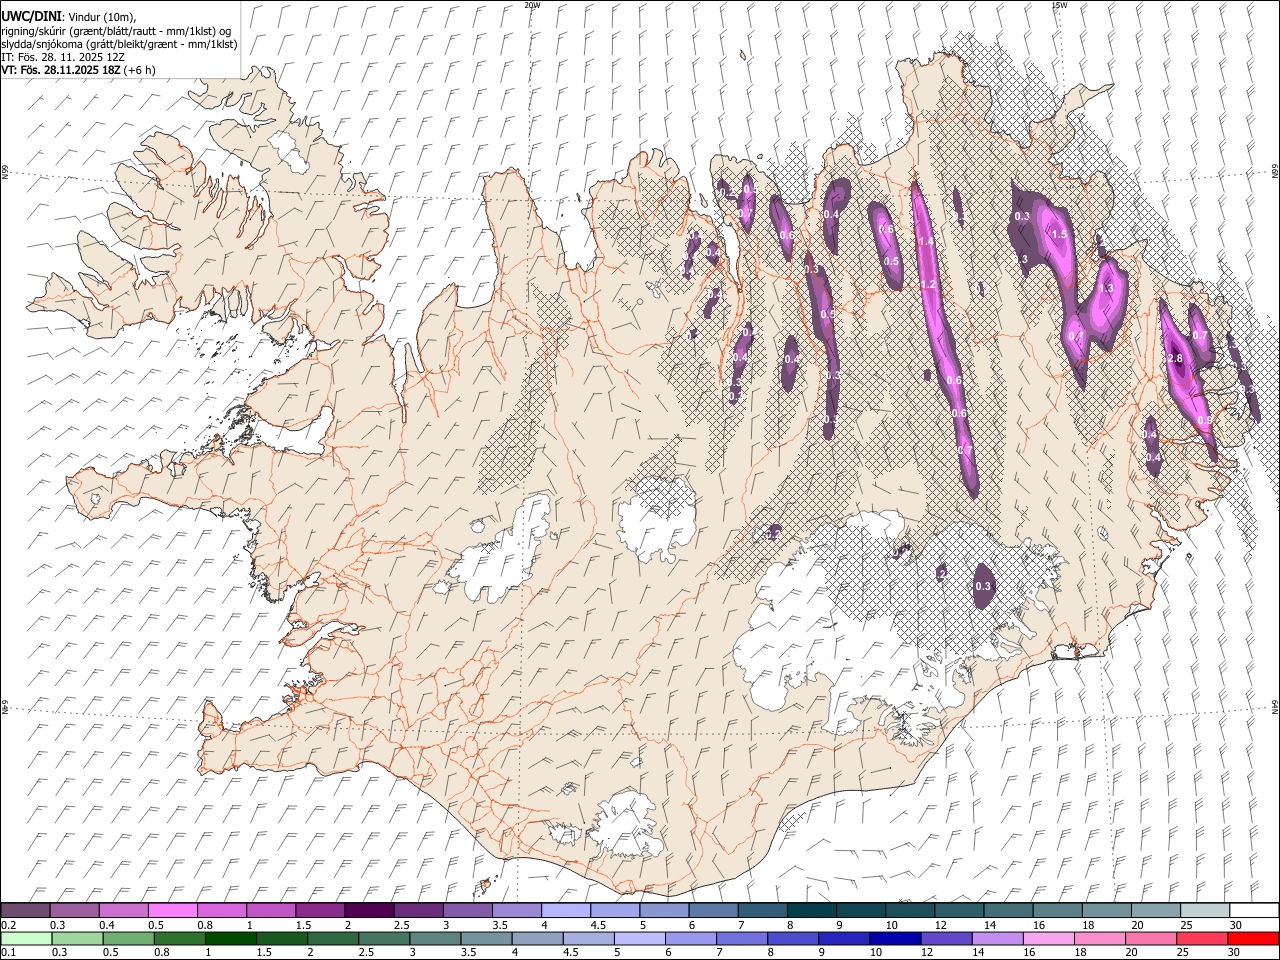Select the '1.4' precipitation value on the map
Screen dimensions: 1280x960
pos(926,241)
